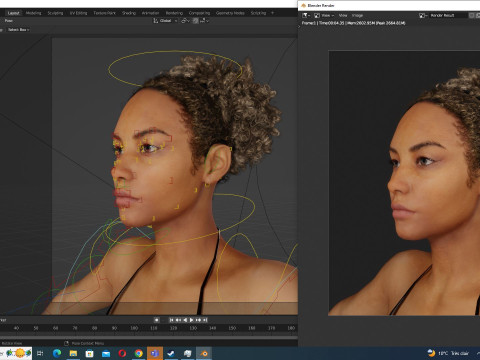This screenshot has width=480, height=360.
Task: Play the animation forward
Action: tap(191, 320)
